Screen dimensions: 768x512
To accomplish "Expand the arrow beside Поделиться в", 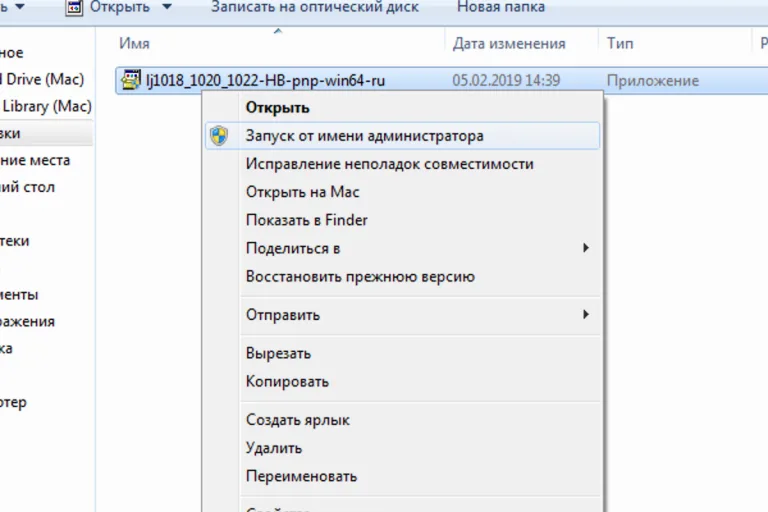I will 586,248.
